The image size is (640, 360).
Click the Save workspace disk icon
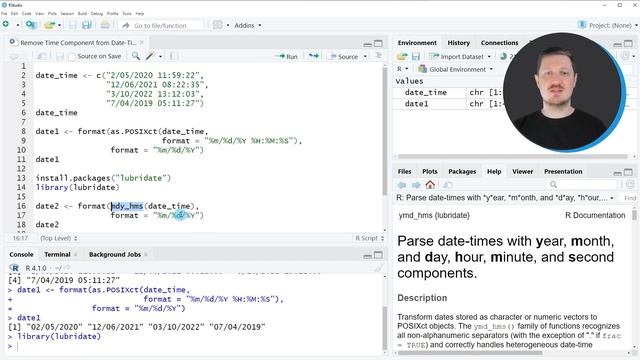(x=416, y=56)
